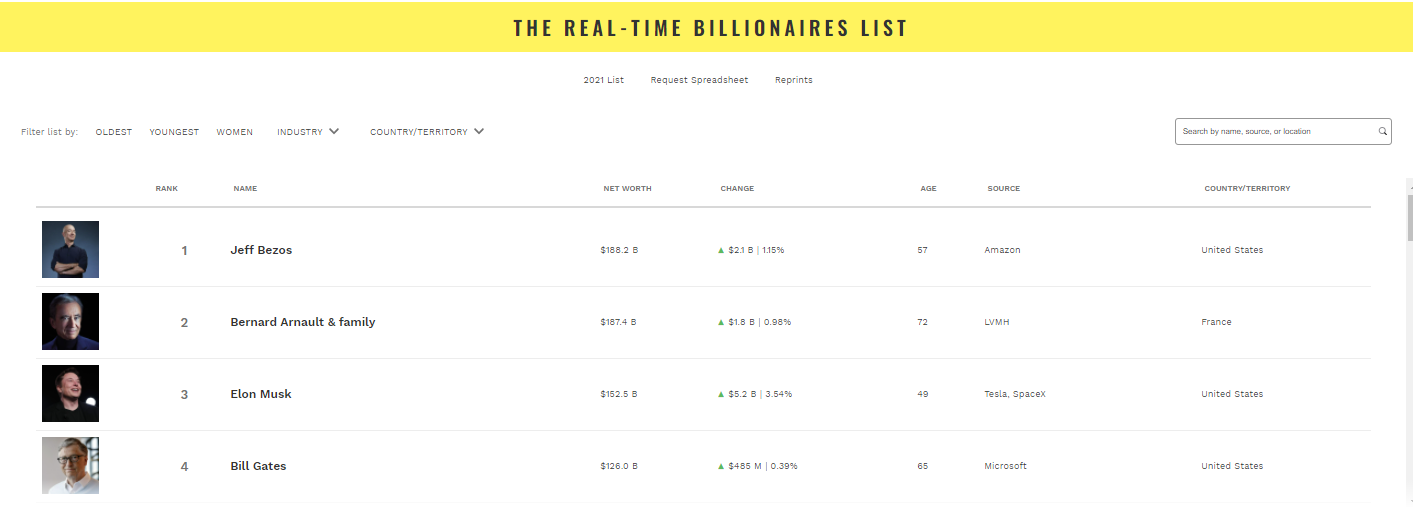
Task: Open Jeff Bezos name link
Action: 261,250
